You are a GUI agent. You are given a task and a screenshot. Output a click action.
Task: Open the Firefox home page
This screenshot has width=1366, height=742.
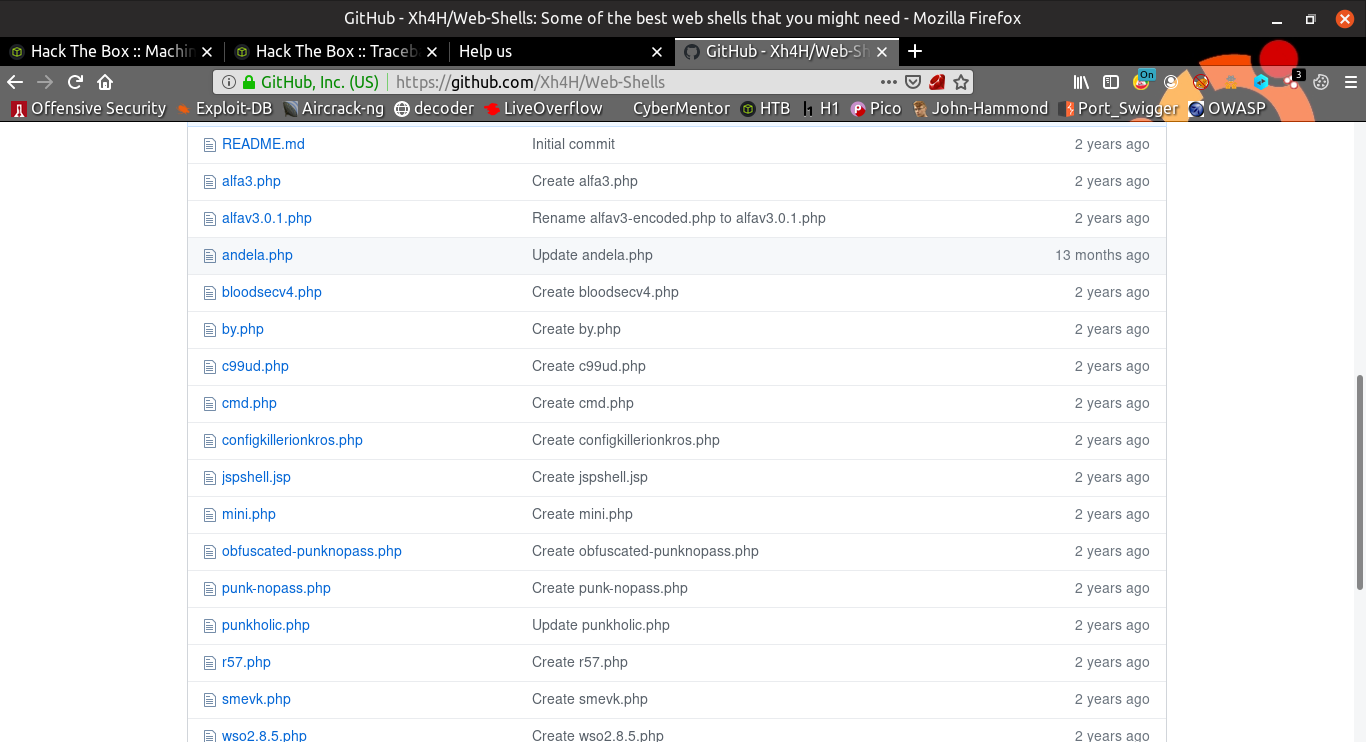coord(105,82)
